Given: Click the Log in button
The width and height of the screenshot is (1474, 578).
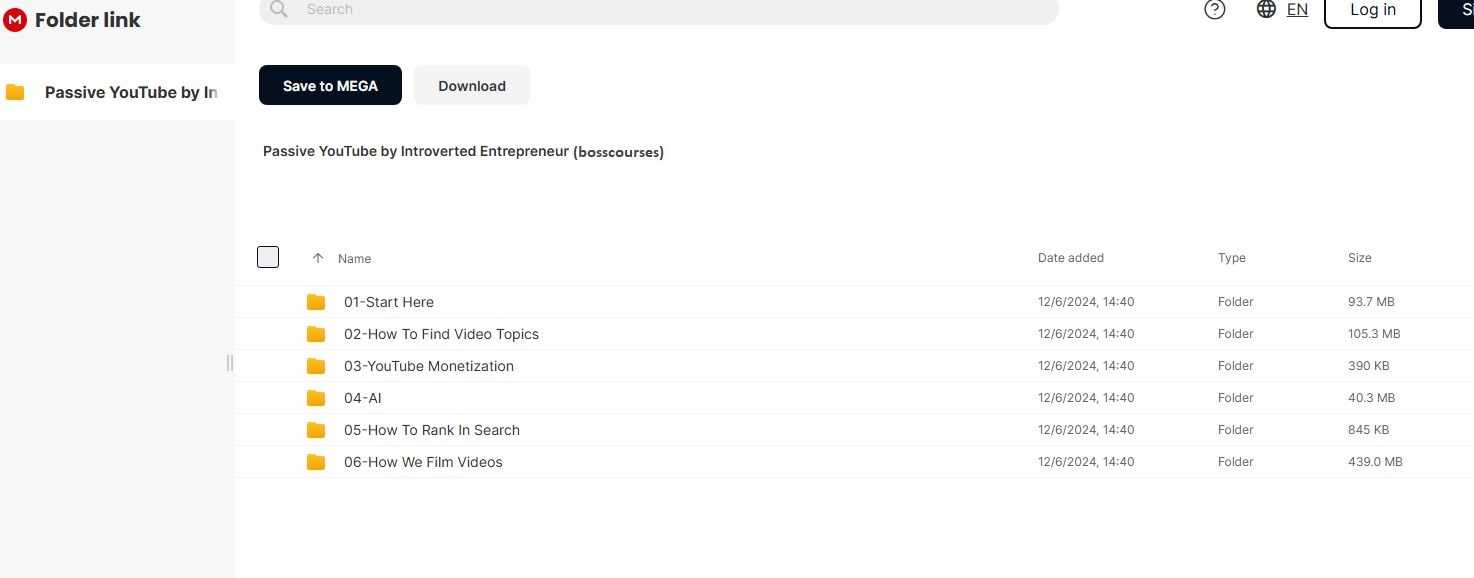Looking at the screenshot, I should point(1372,11).
